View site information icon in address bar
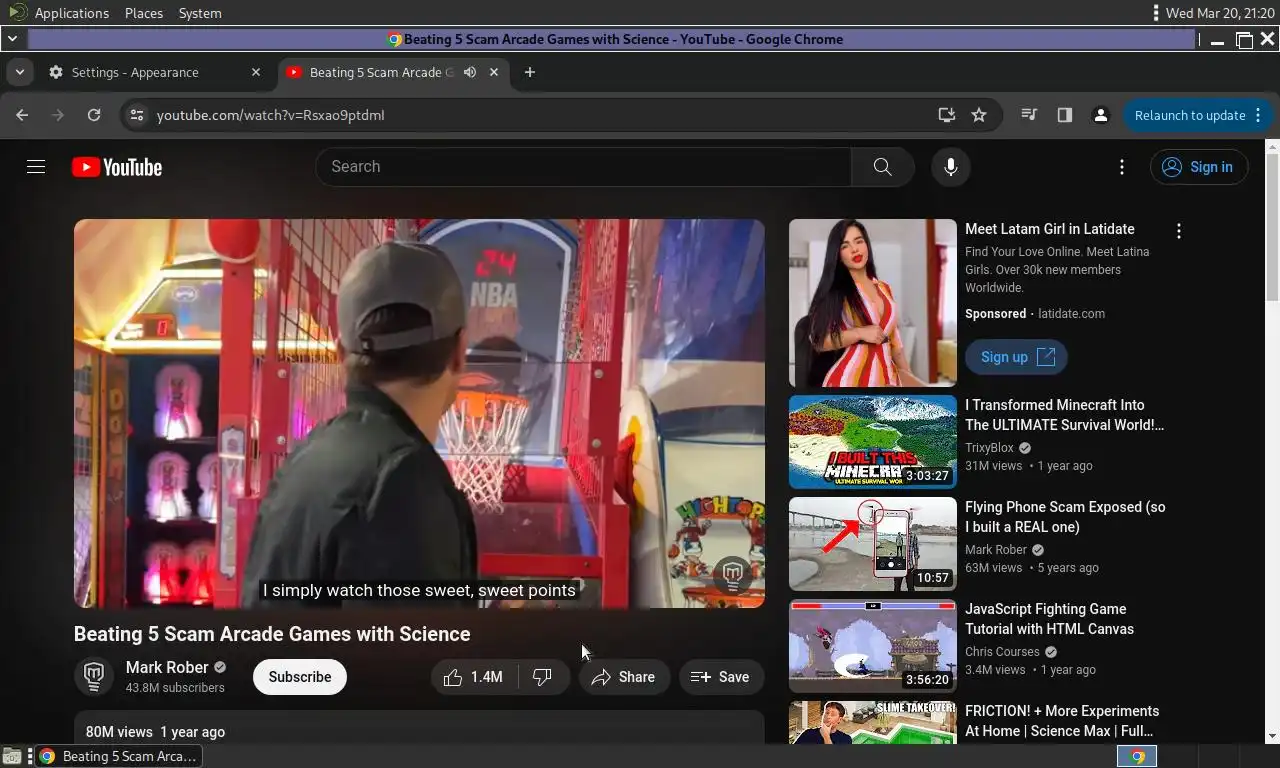 137,115
